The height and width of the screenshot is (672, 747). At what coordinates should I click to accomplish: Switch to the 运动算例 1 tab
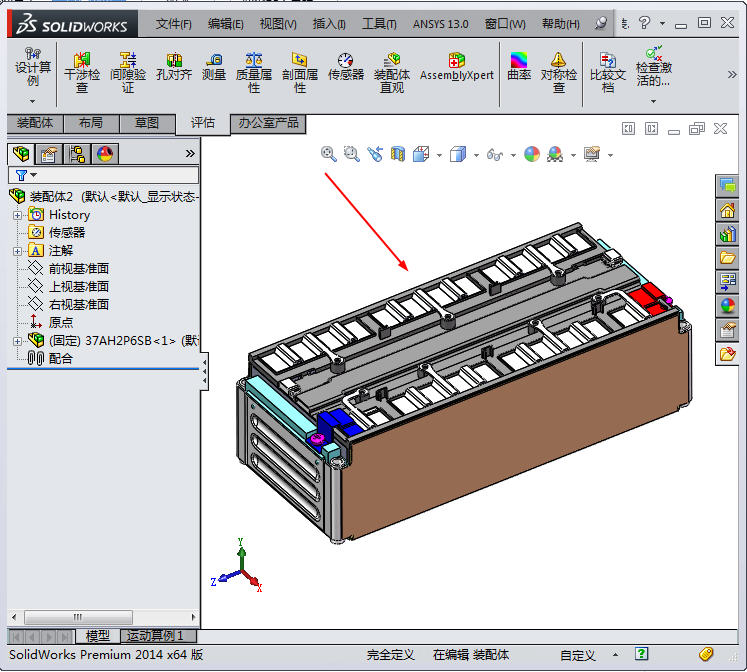158,636
